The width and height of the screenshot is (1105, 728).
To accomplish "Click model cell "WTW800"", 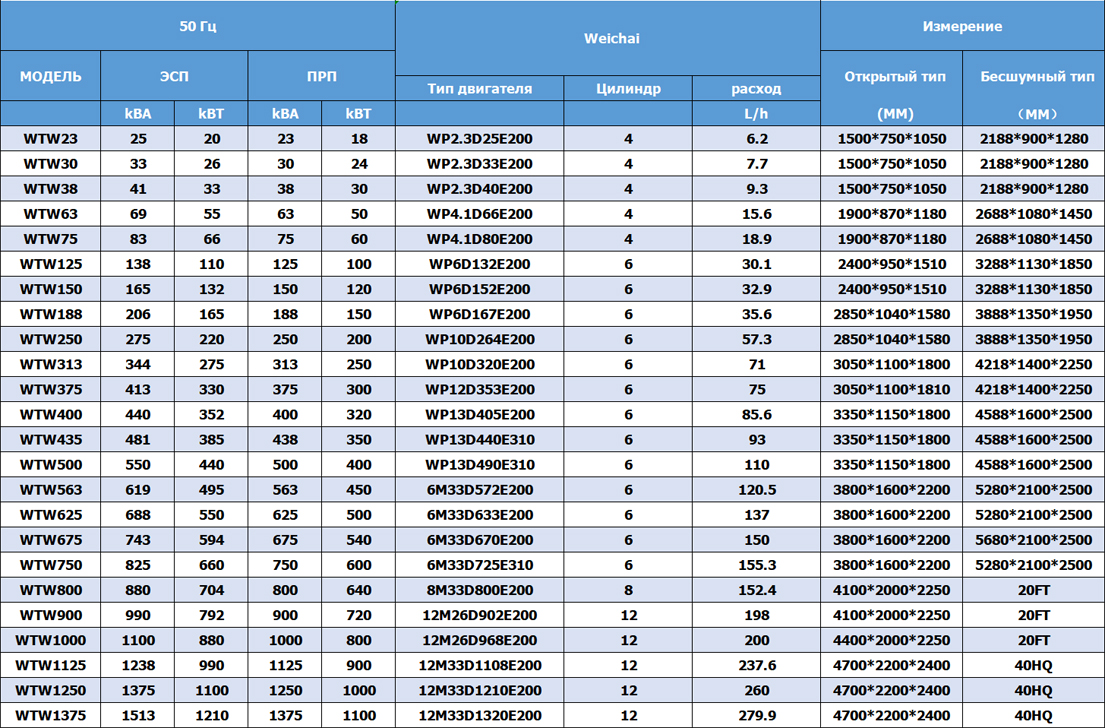I will [x=51, y=591].
